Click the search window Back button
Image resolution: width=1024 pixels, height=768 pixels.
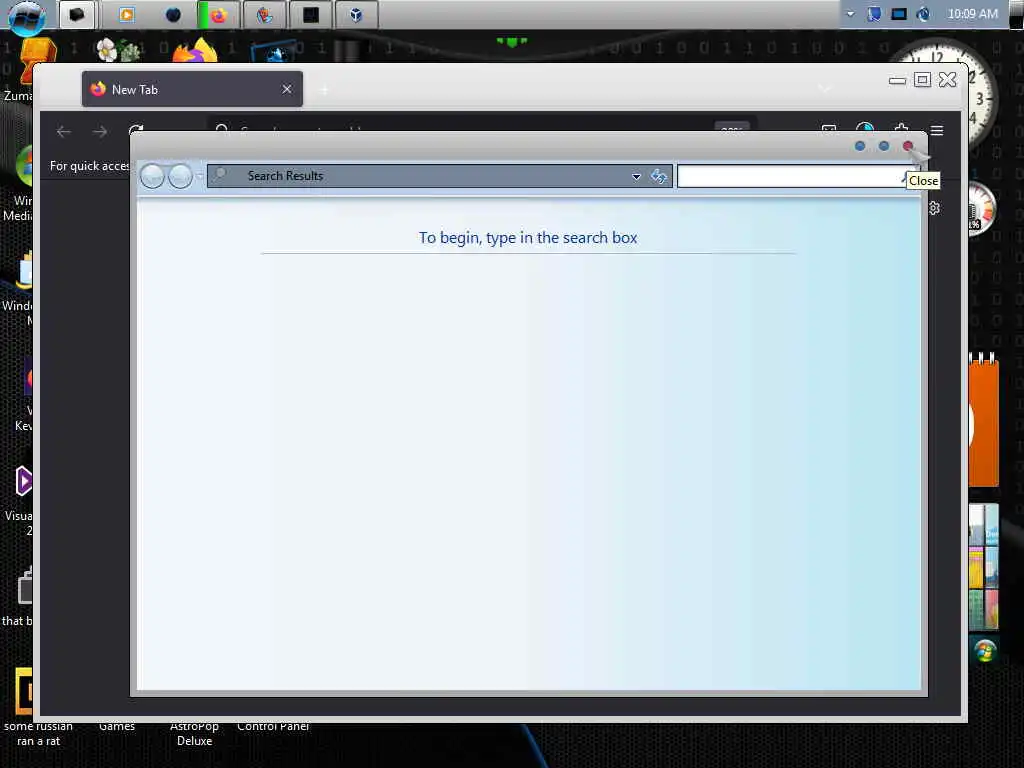tap(152, 176)
